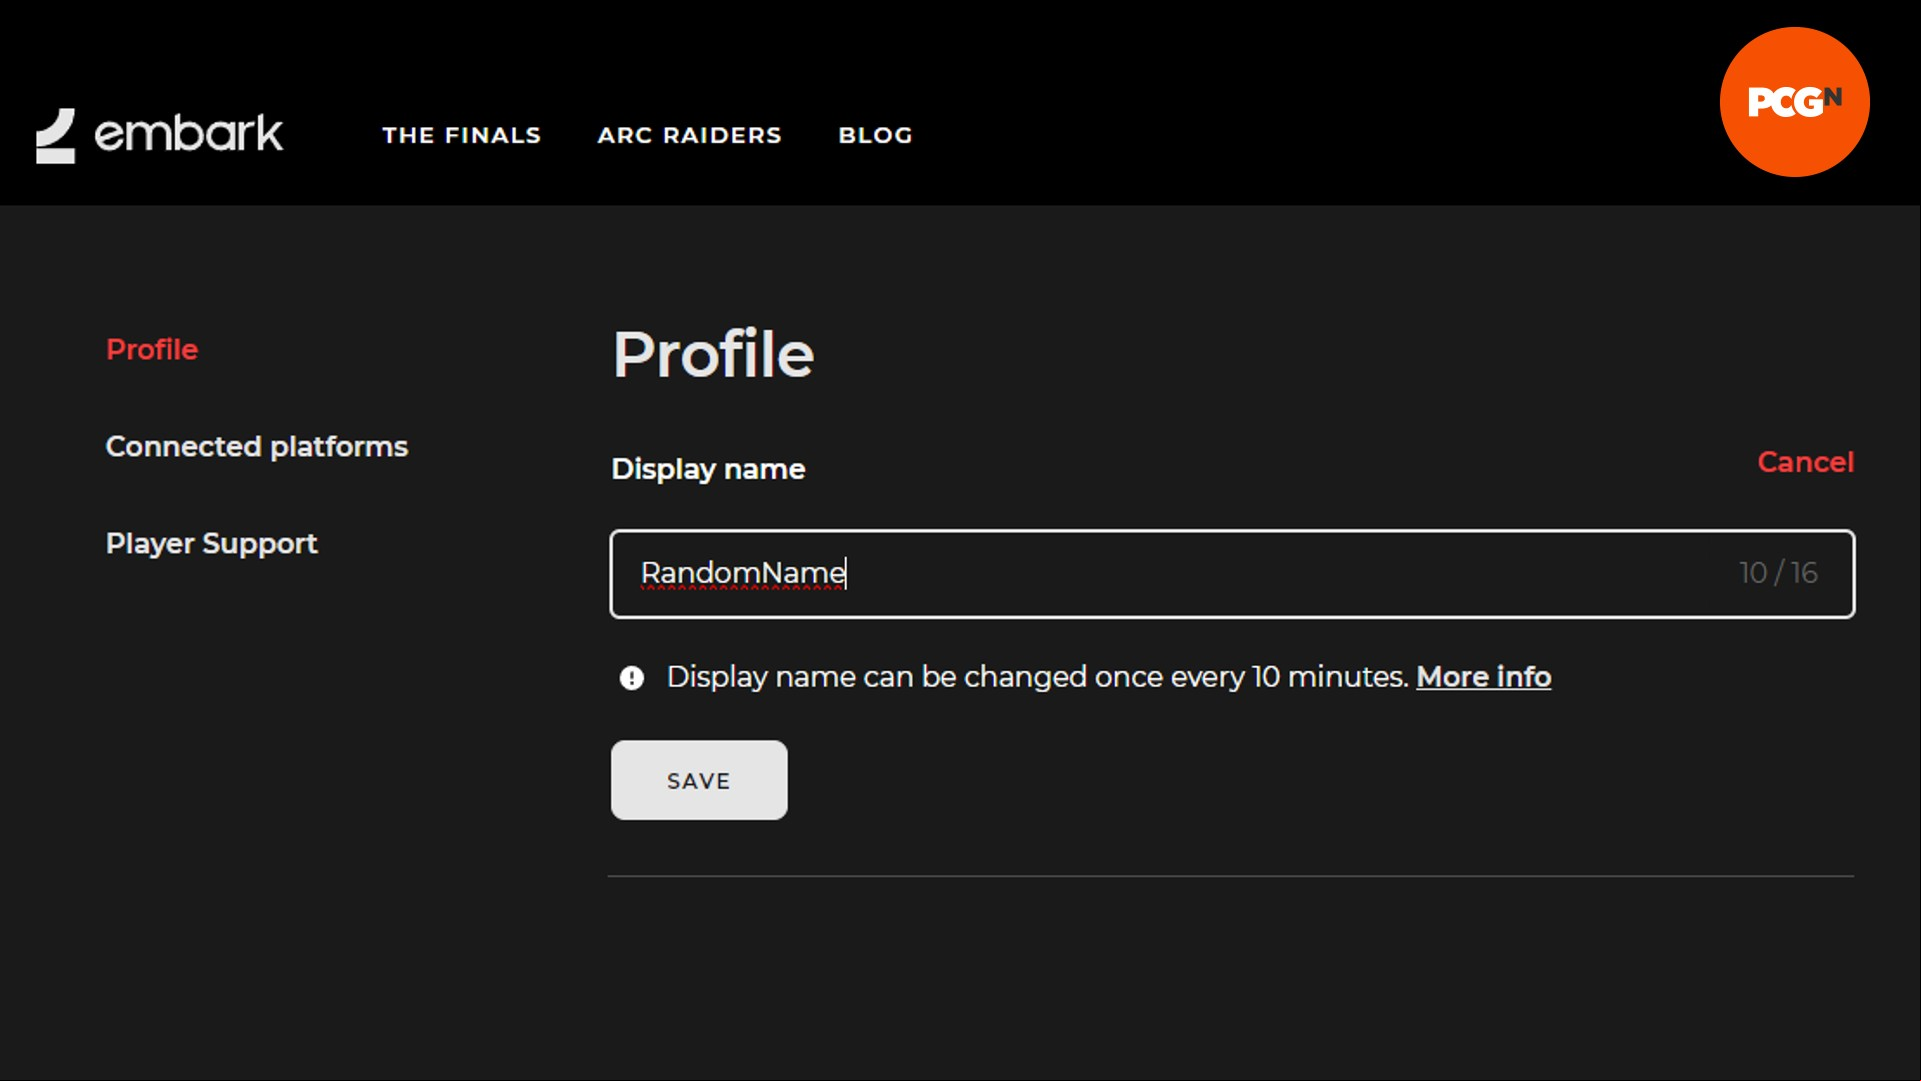Click the Display name label

(708, 469)
